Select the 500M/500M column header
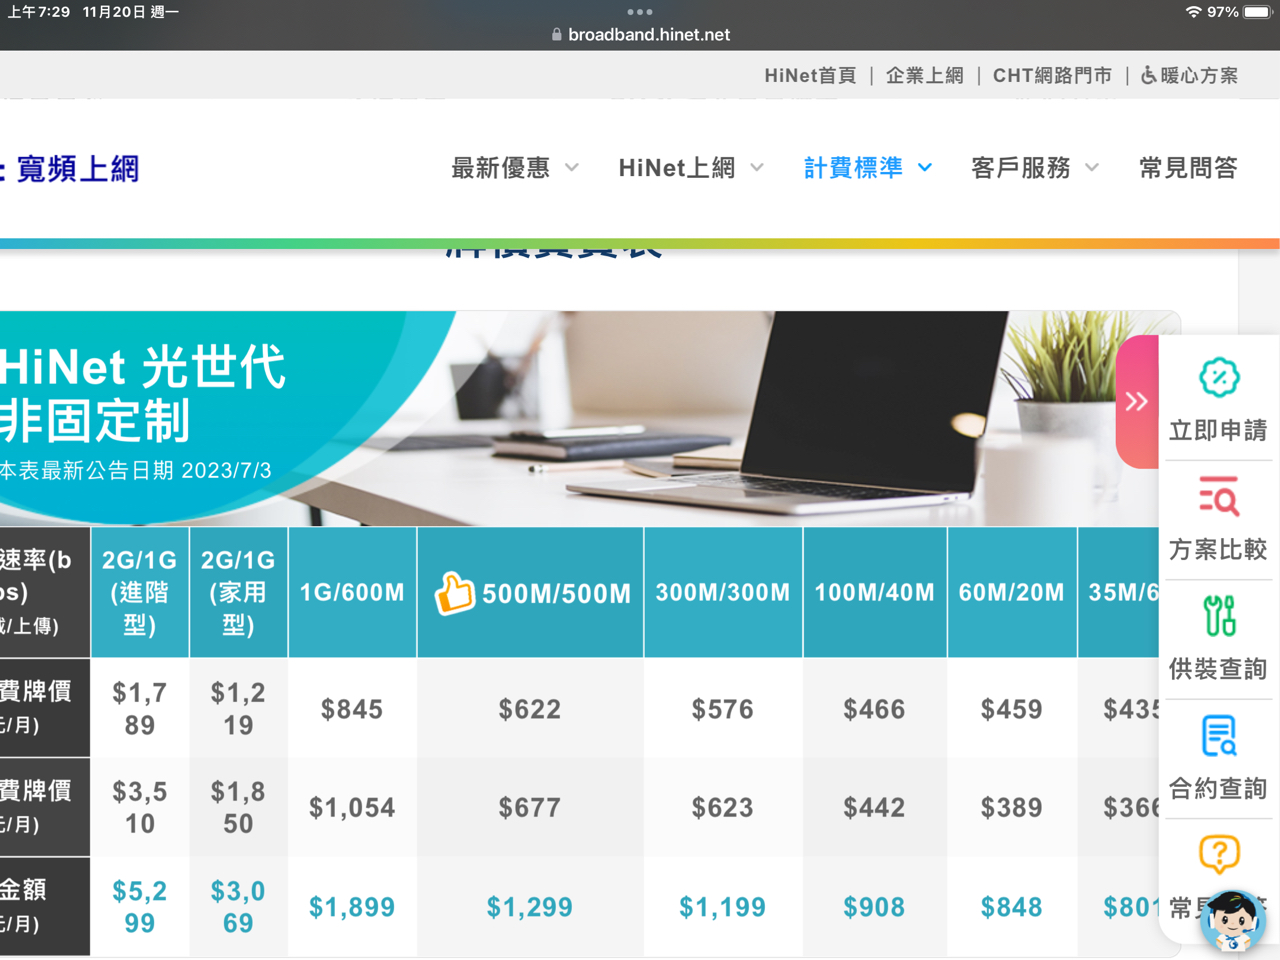The image size is (1280, 960). [531, 593]
